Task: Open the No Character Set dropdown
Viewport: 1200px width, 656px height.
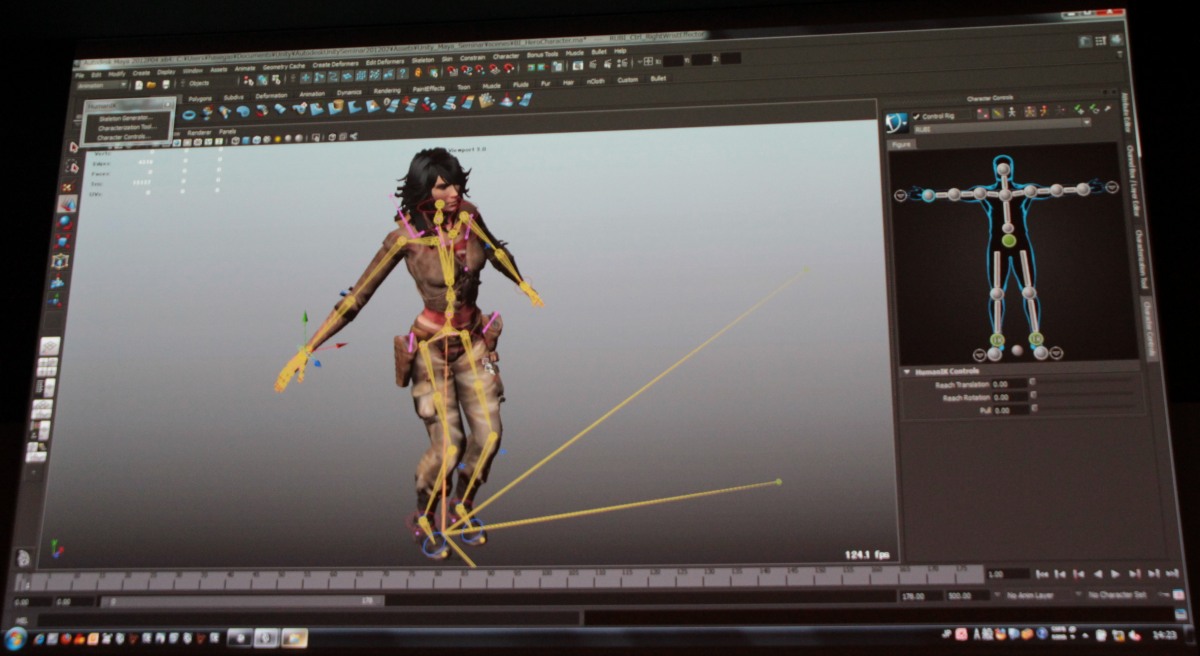Action: coord(1112,595)
